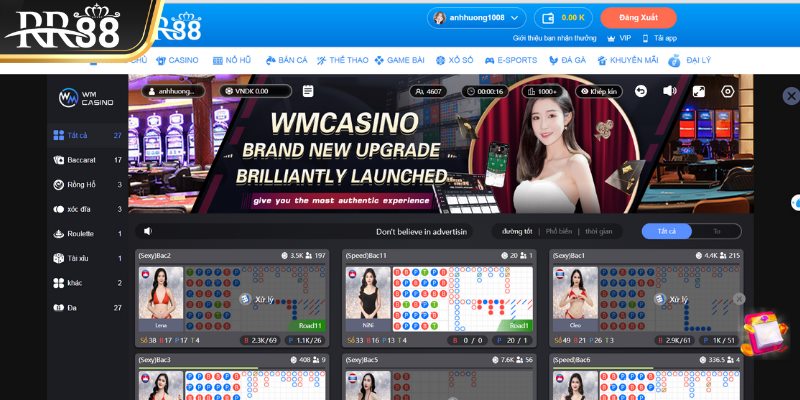Select Tài xỉu category in sidebar

coord(87,258)
